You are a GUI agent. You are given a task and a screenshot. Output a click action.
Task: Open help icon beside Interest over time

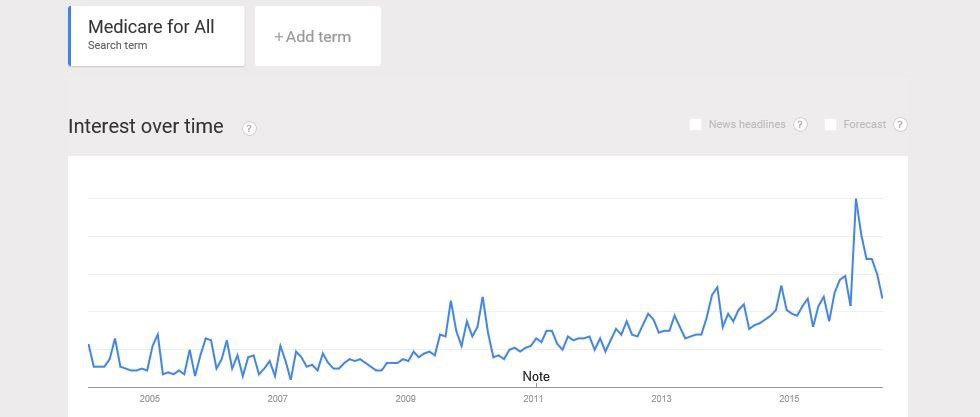pyautogui.click(x=249, y=128)
